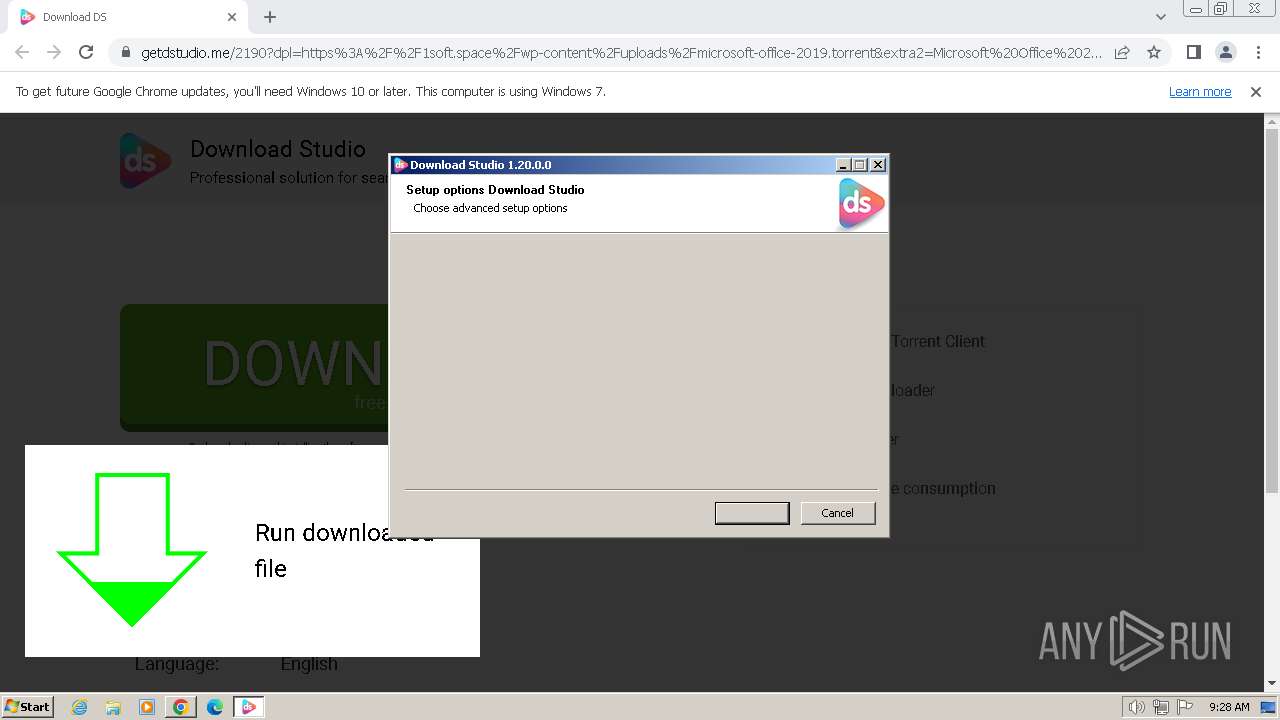
Task: Go forward in Chrome
Action: click(x=54, y=52)
